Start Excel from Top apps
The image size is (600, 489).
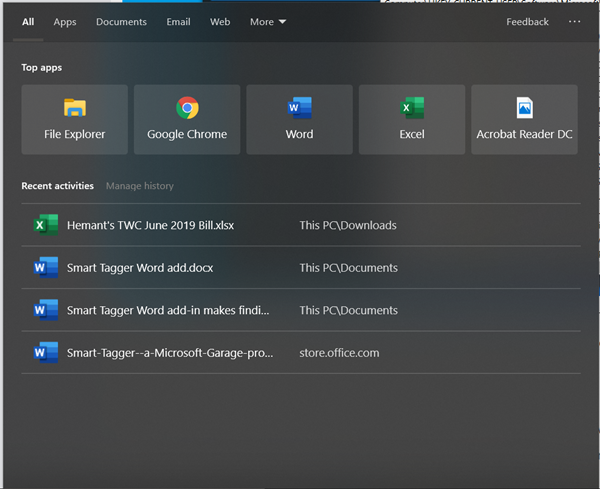pos(412,120)
